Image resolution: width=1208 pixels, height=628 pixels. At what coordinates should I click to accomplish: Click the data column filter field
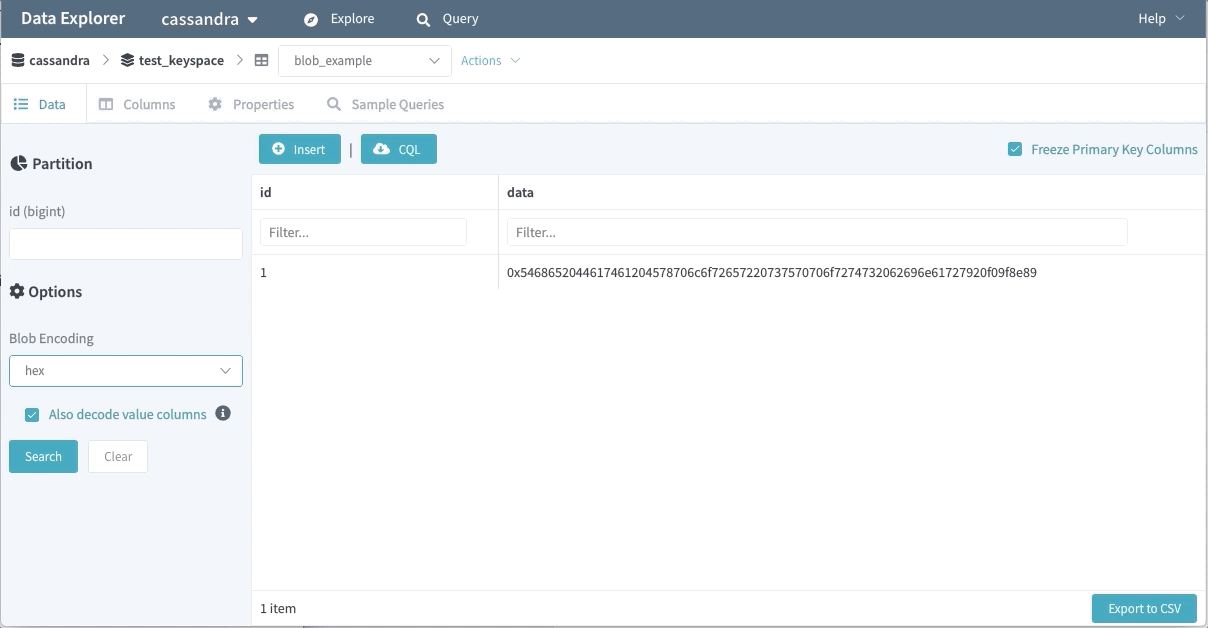point(816,232)
